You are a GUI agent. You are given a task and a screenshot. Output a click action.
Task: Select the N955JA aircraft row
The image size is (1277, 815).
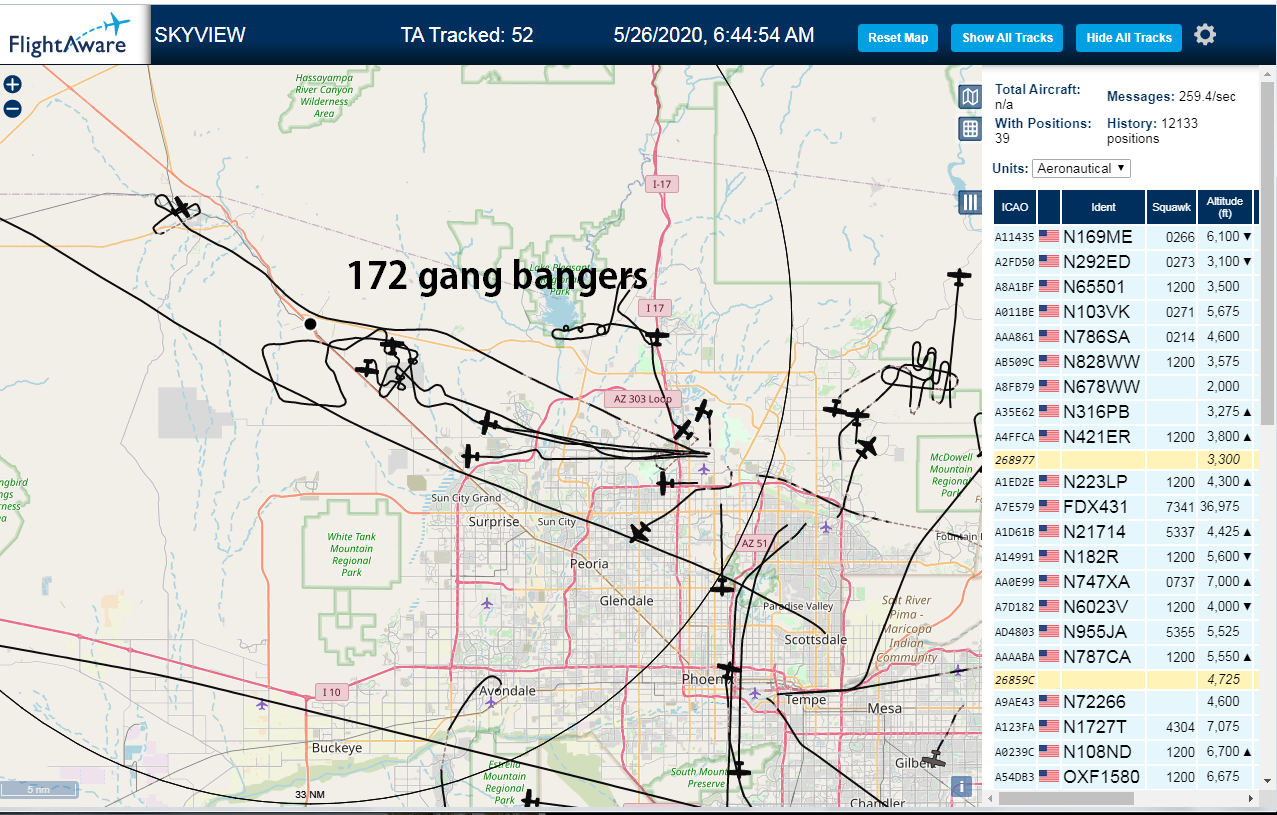pos(1124,632)
